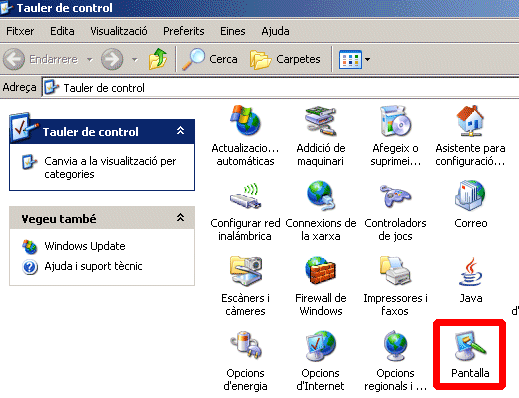Viewport: 519px width, 398px height.
Task: Open the forward history dropdown arrow
Action: coord(135,60)
